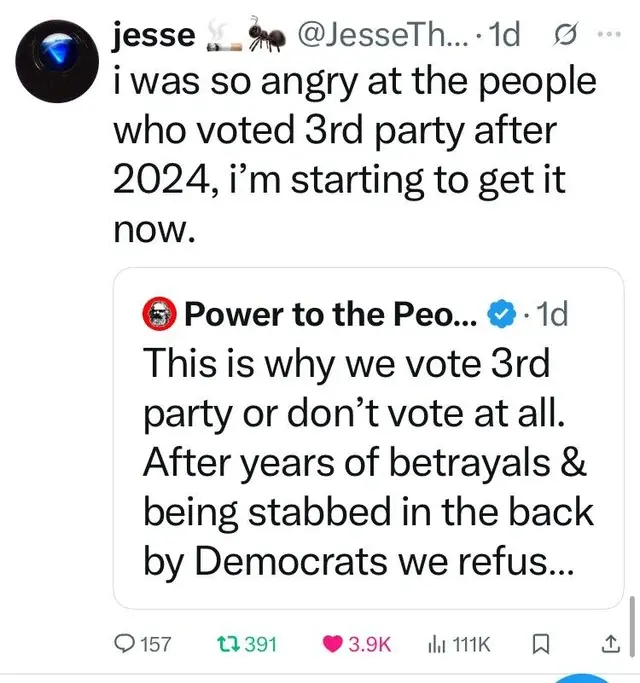The image size is (640, 683).
Task: Like the tweet with the heart
Action: pyautogui.click(x=332, y=645)
